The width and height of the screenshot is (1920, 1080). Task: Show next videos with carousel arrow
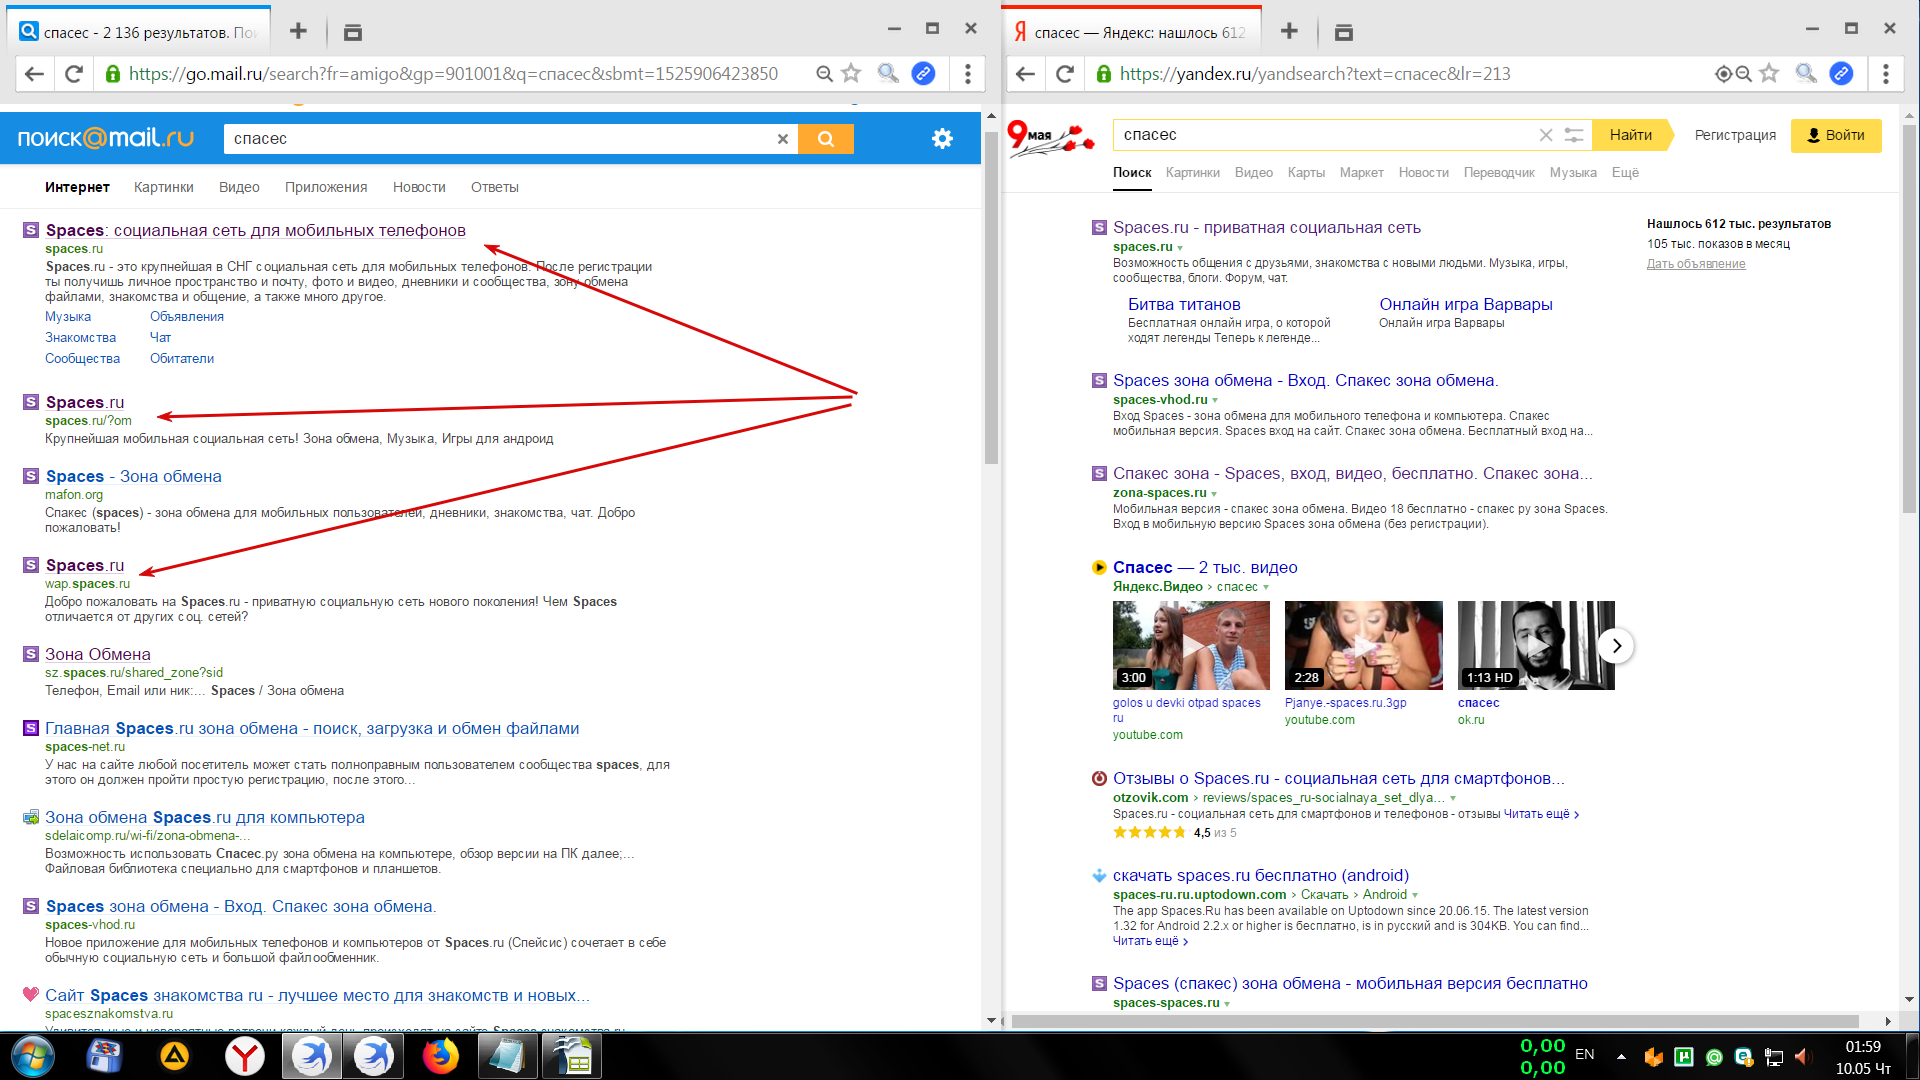coord(1616,646)
